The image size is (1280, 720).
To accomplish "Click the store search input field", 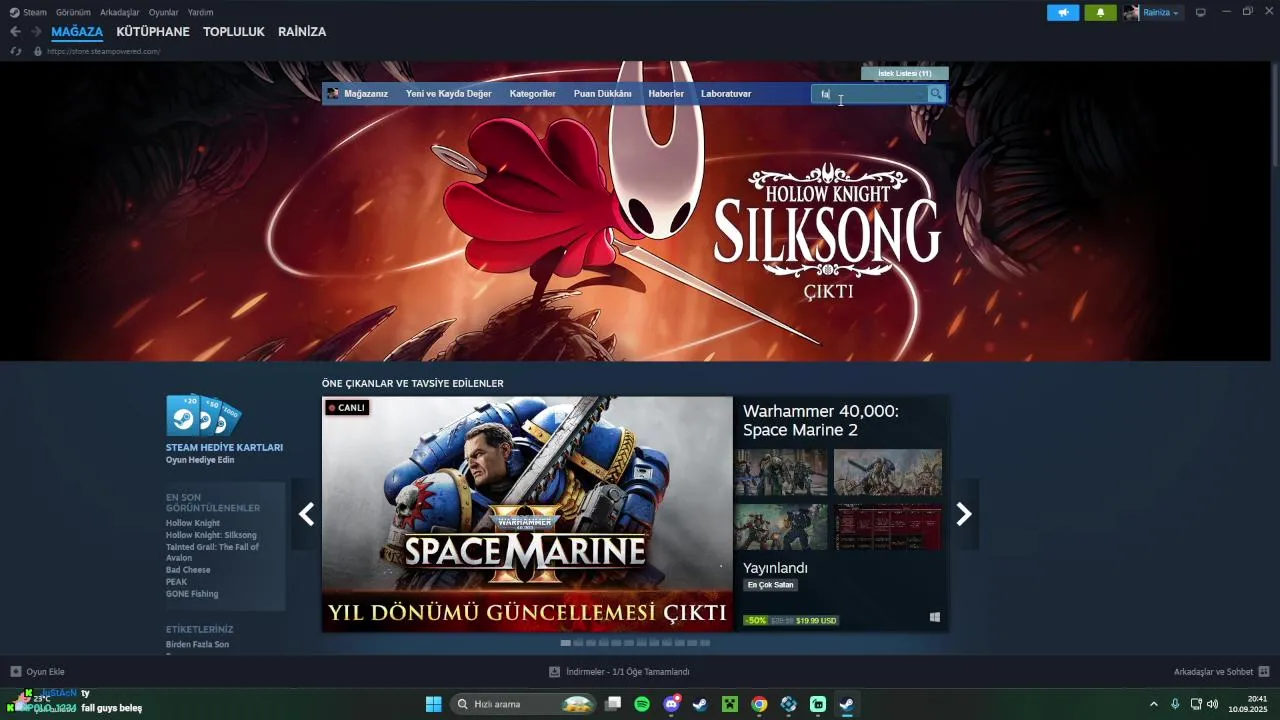I will point(870,94).
